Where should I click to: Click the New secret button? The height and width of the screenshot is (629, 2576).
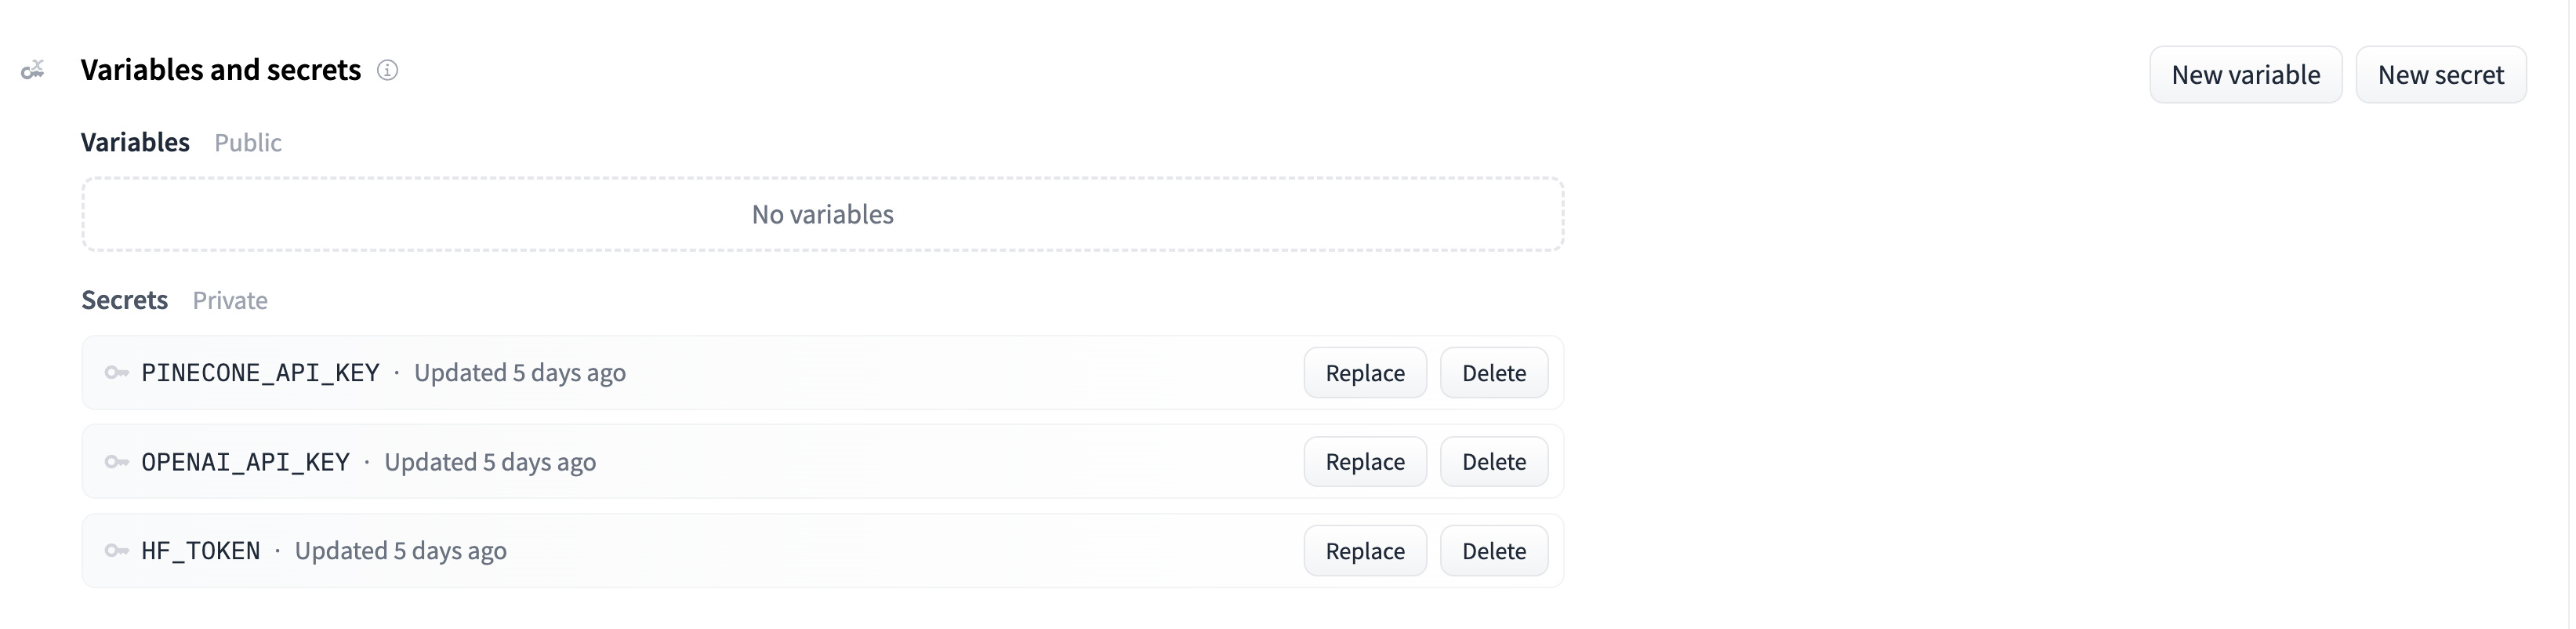point(2441,74)
